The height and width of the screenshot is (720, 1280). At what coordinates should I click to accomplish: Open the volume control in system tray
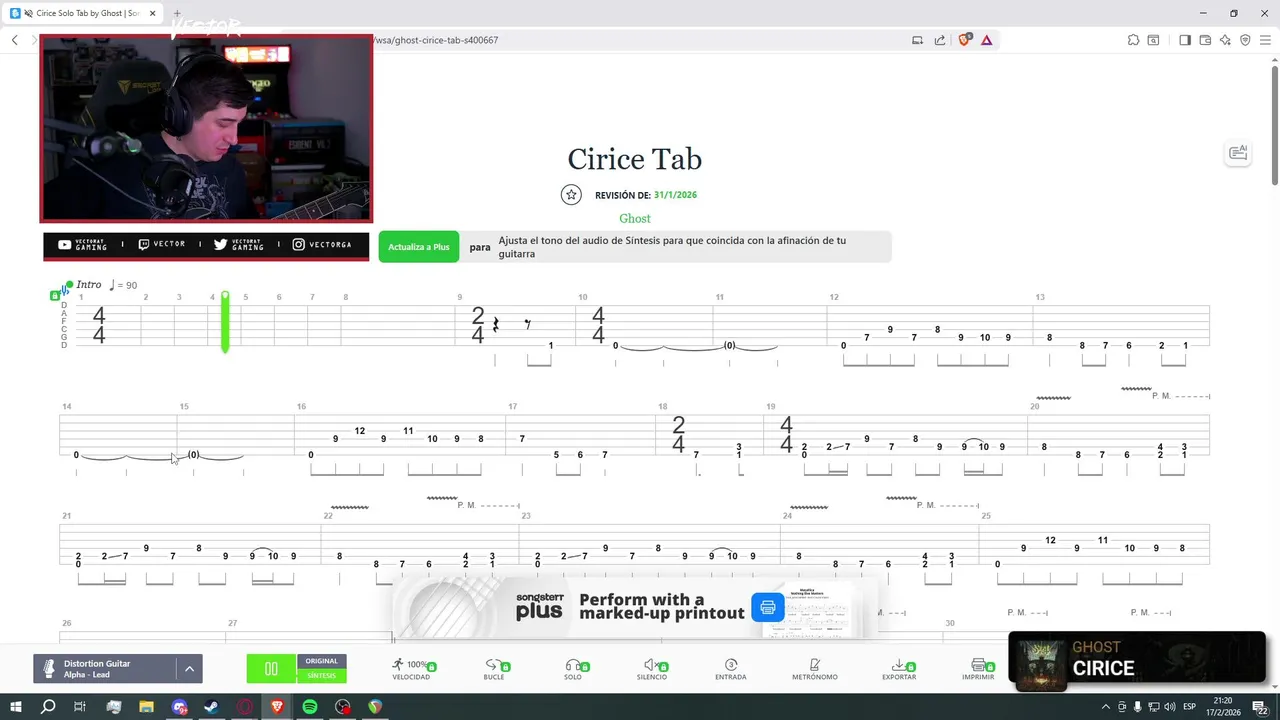[1170, 707]
